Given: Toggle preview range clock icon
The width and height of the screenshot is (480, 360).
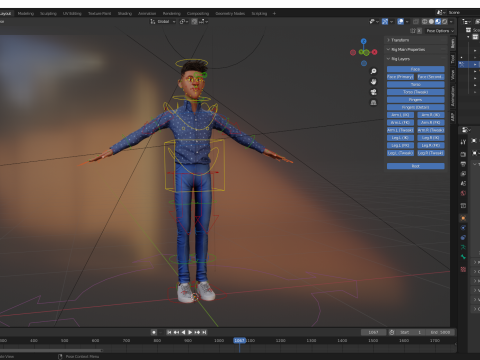Looking at the screenshot, I should click(x=392, y=332).
